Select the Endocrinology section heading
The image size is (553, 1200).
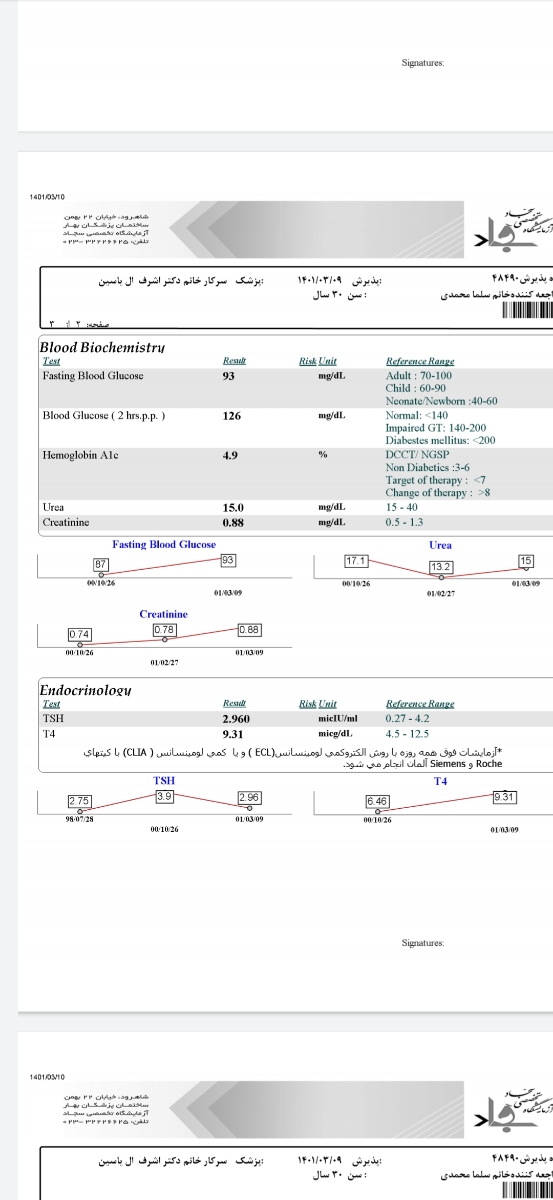click(85, 690)
